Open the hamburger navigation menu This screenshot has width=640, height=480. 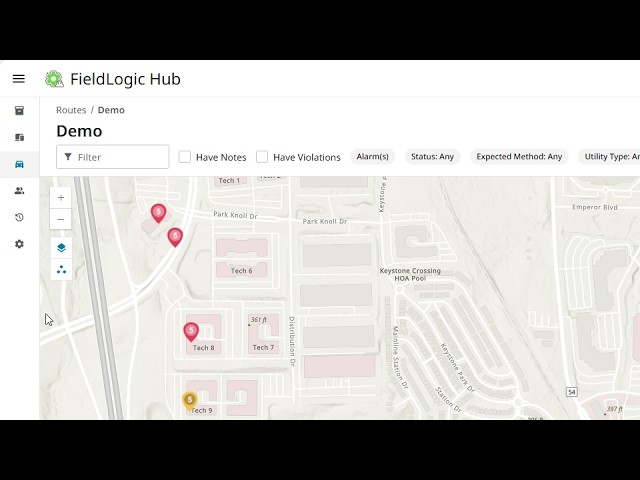(x=19, y=79)
